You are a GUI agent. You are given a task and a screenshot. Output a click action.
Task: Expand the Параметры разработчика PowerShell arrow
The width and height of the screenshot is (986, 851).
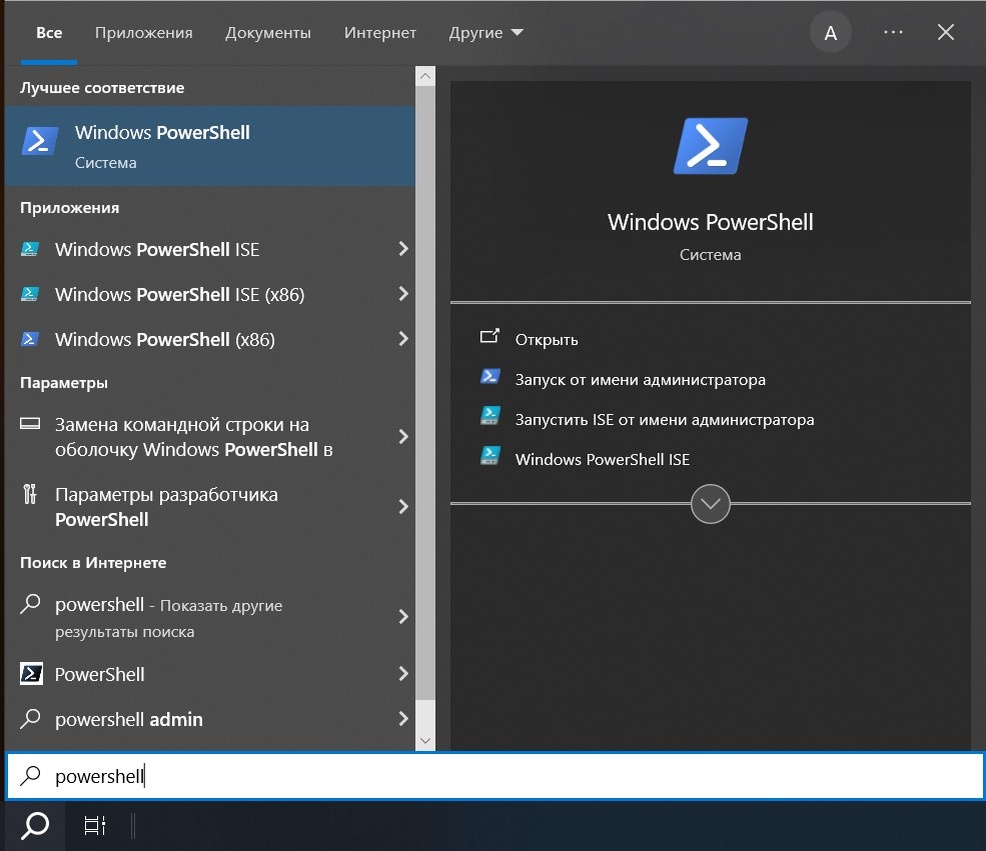click(x=403, y=506)
